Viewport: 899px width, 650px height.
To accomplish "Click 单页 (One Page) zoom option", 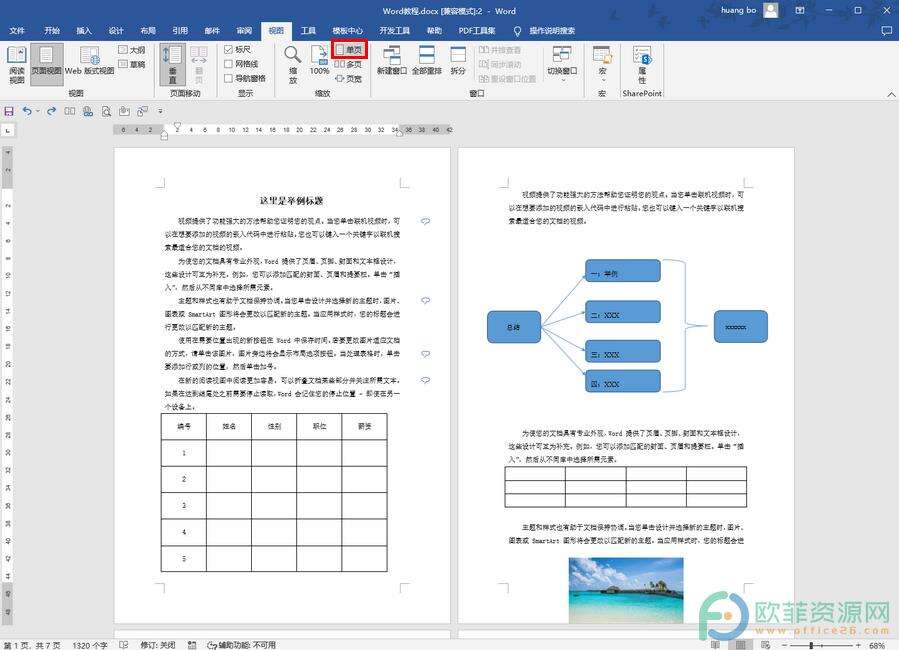I will (349, 50).
